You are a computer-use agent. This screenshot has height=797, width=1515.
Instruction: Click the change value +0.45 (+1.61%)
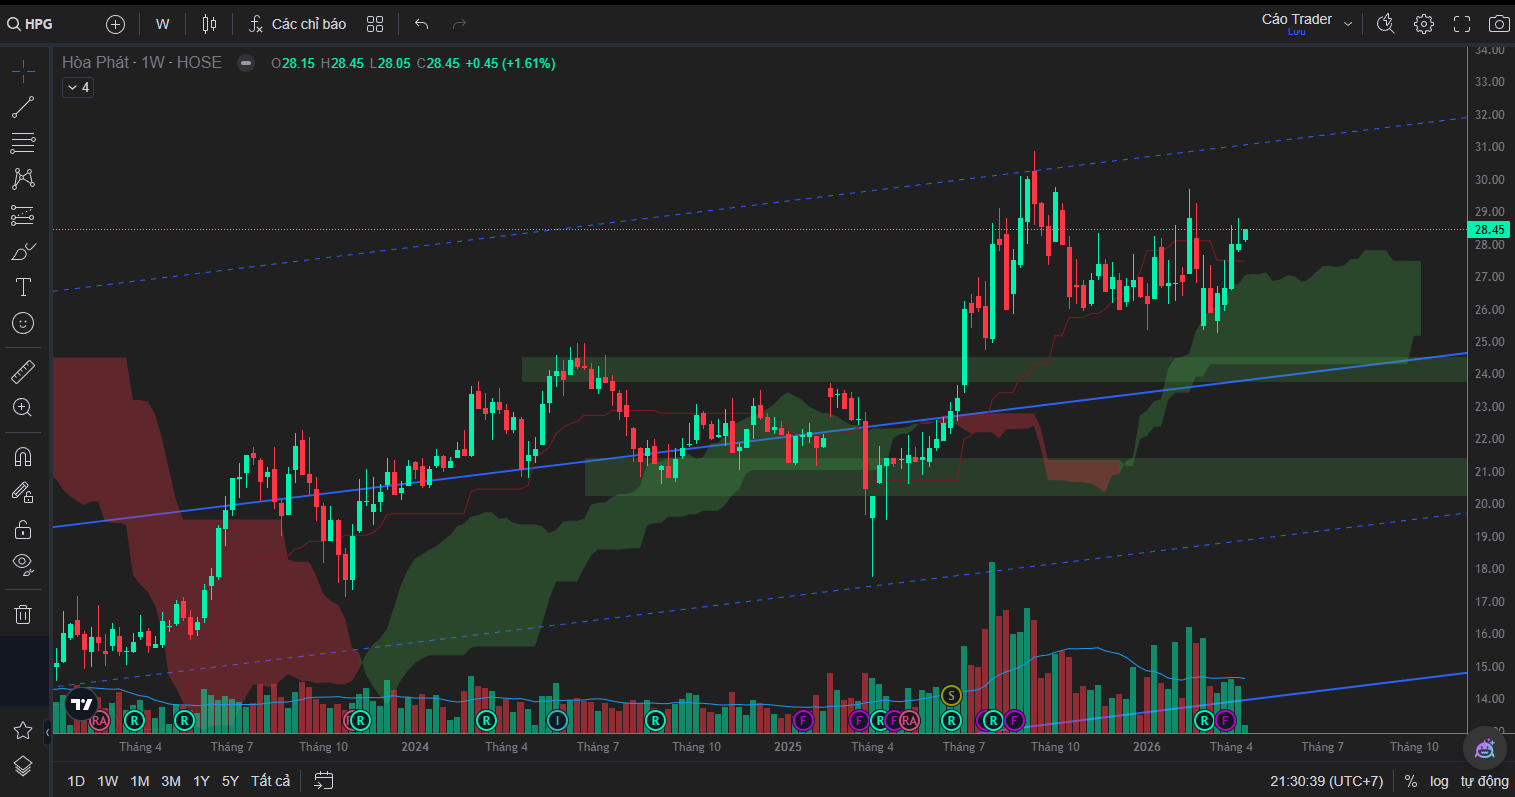[510, 63]
